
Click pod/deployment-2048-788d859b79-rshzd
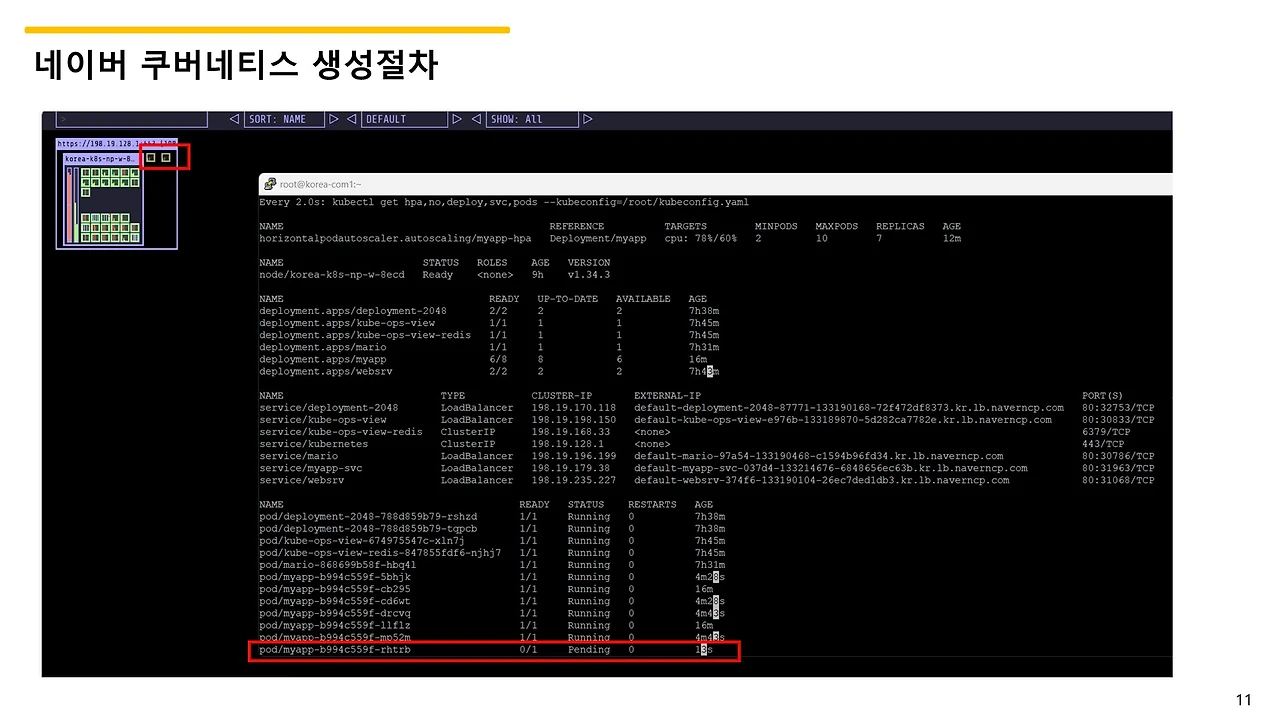click(368, 517)
